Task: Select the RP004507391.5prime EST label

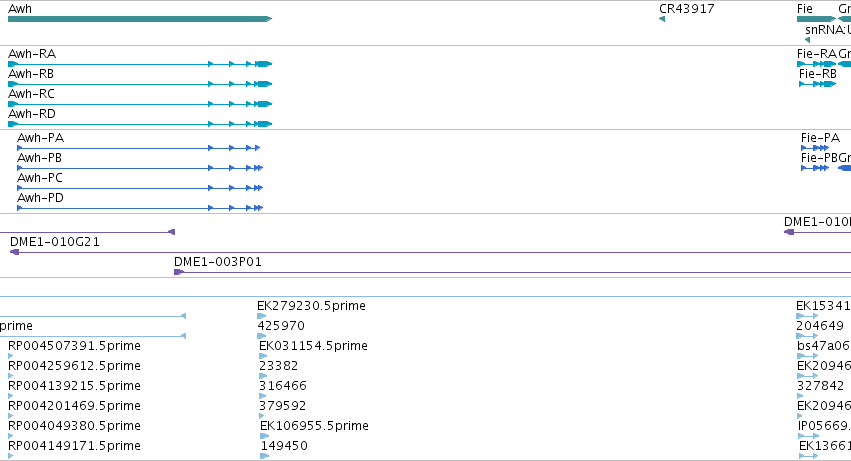Action: 74,346
